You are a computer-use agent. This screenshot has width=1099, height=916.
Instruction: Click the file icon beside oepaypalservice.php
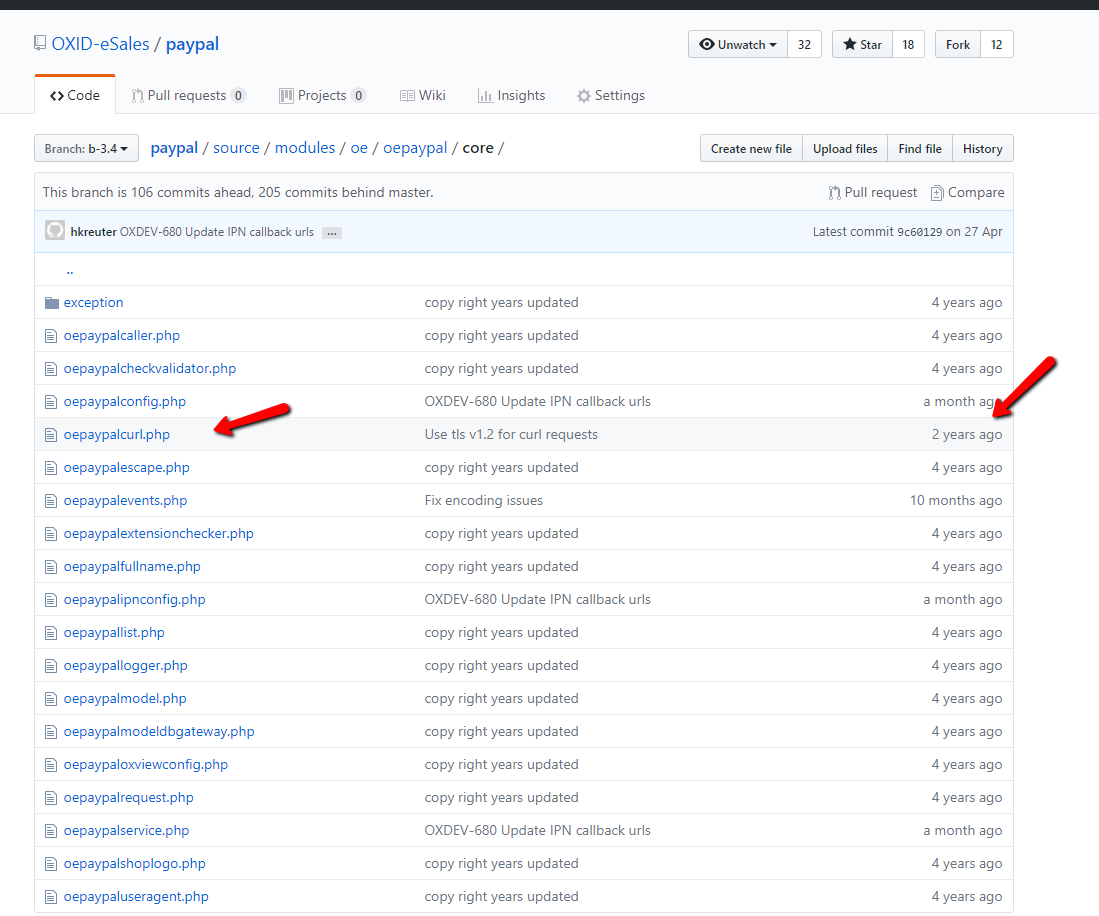pyautogui.click(x=50, y=830)
